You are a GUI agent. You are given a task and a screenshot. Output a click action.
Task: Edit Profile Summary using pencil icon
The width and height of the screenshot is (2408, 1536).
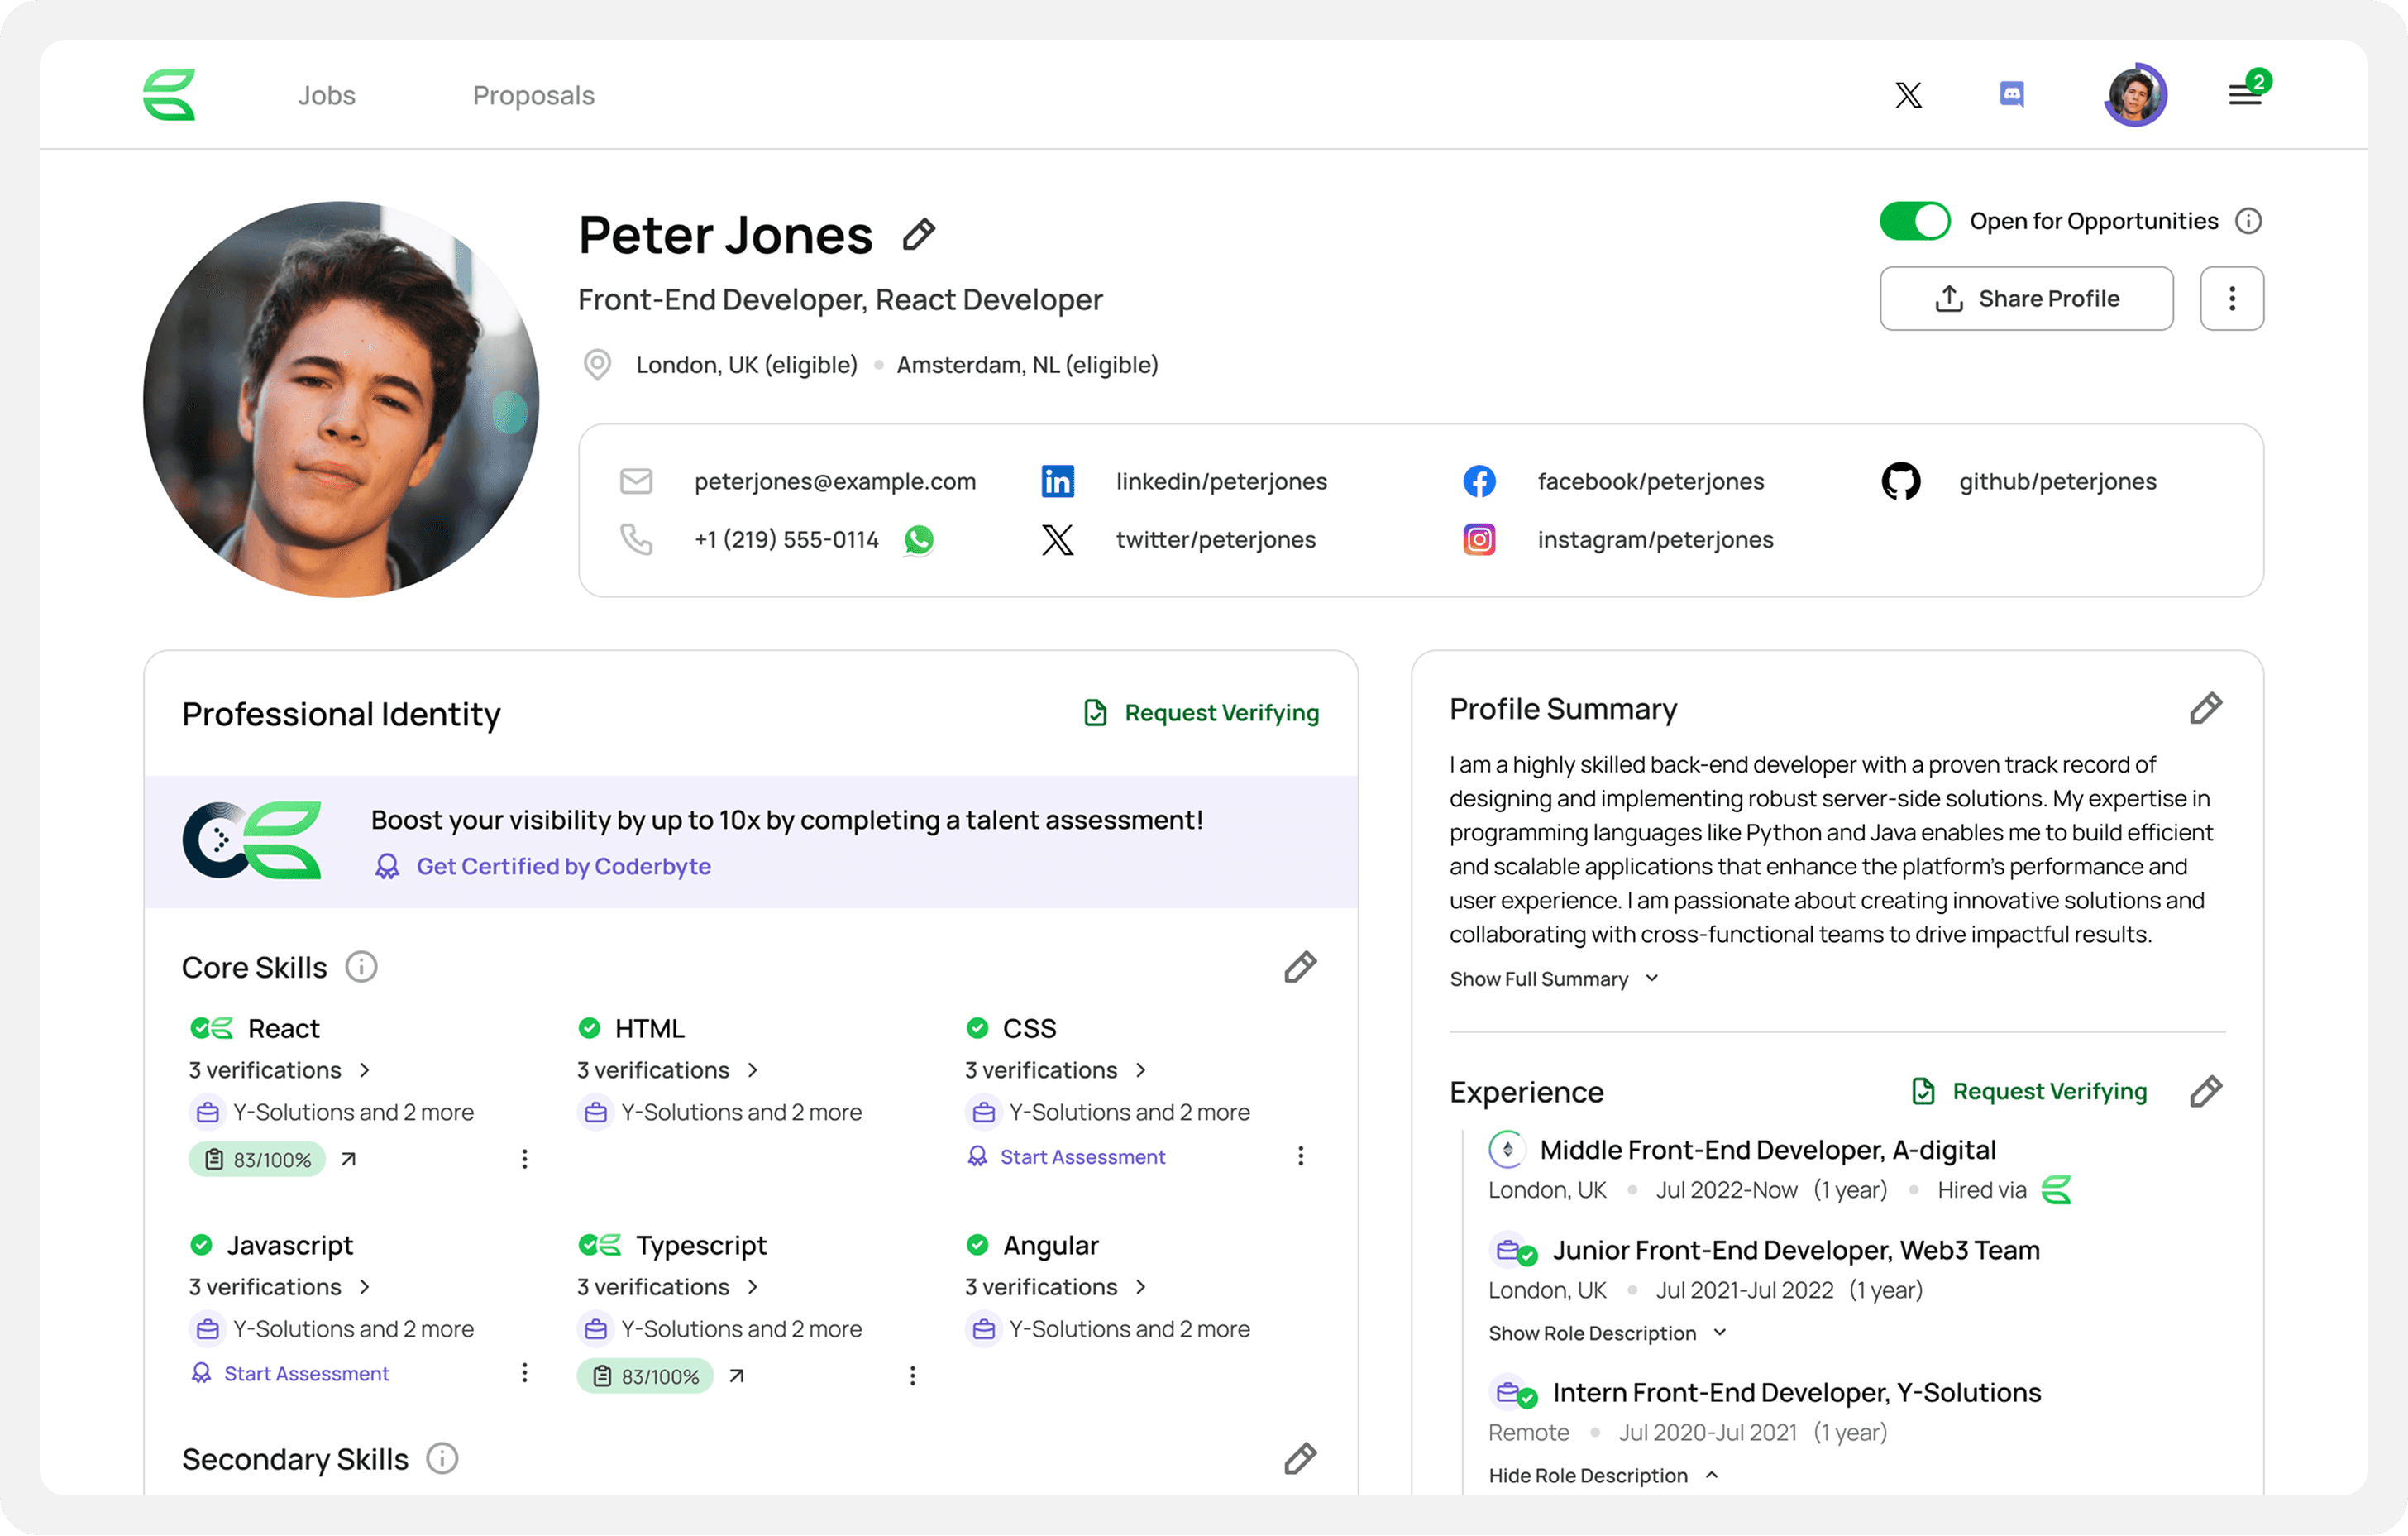point(2205,708)
